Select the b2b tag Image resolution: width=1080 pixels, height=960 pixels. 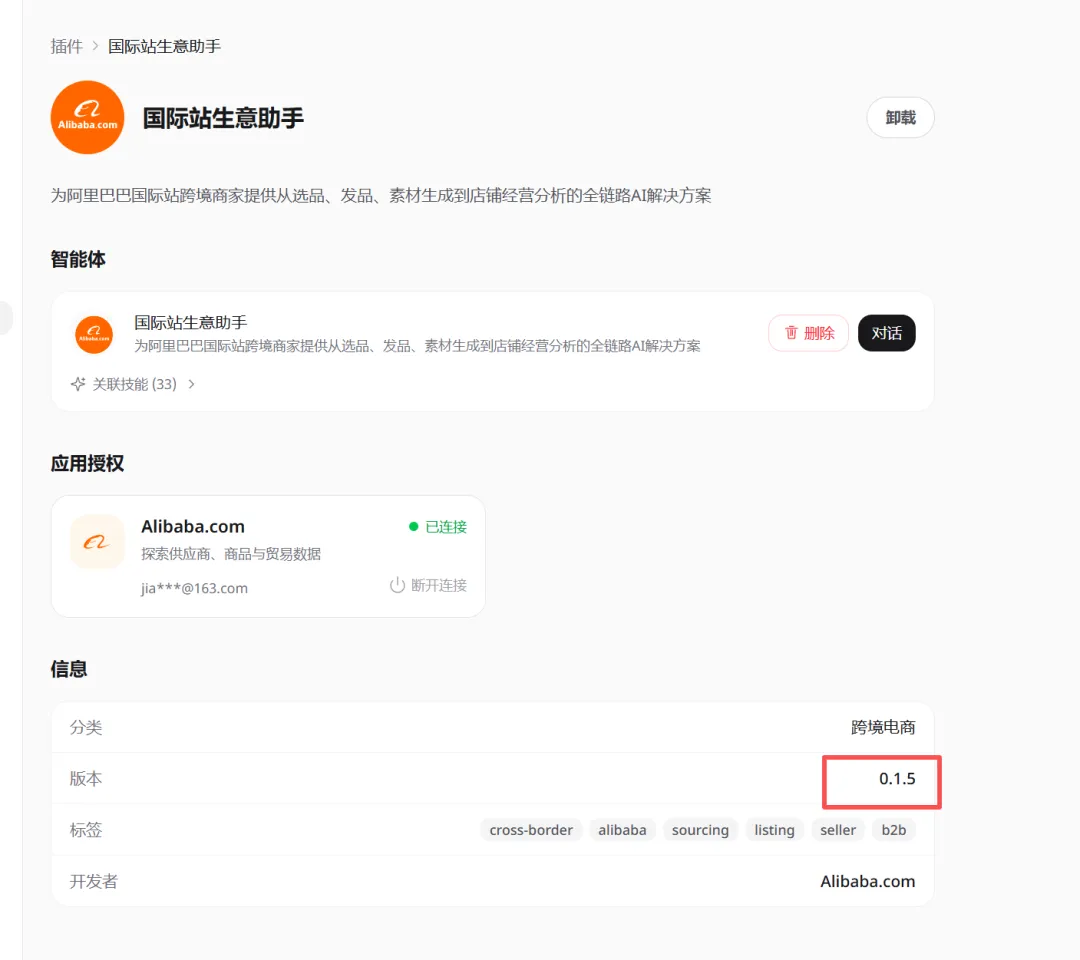click(893, 830)
